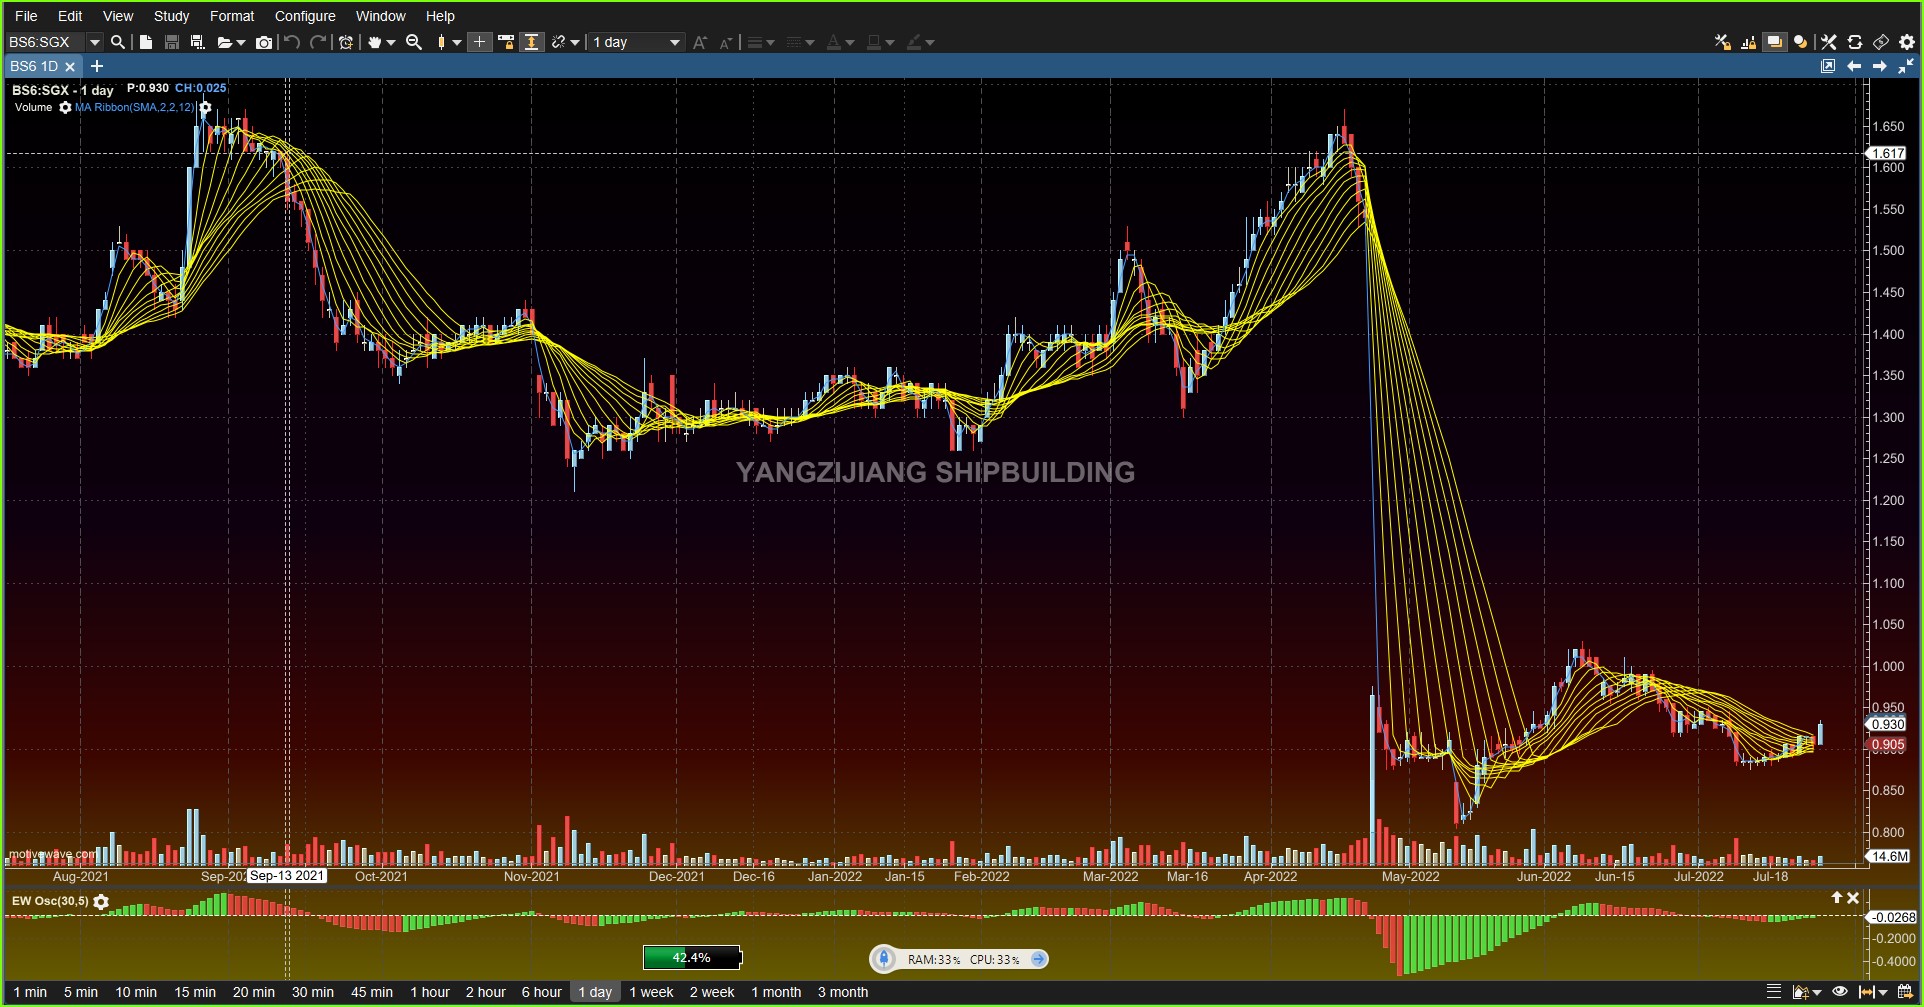Close the EW Osc panel
This screenshot has height=1007, width=1924.
click(x=1853, y=898)
